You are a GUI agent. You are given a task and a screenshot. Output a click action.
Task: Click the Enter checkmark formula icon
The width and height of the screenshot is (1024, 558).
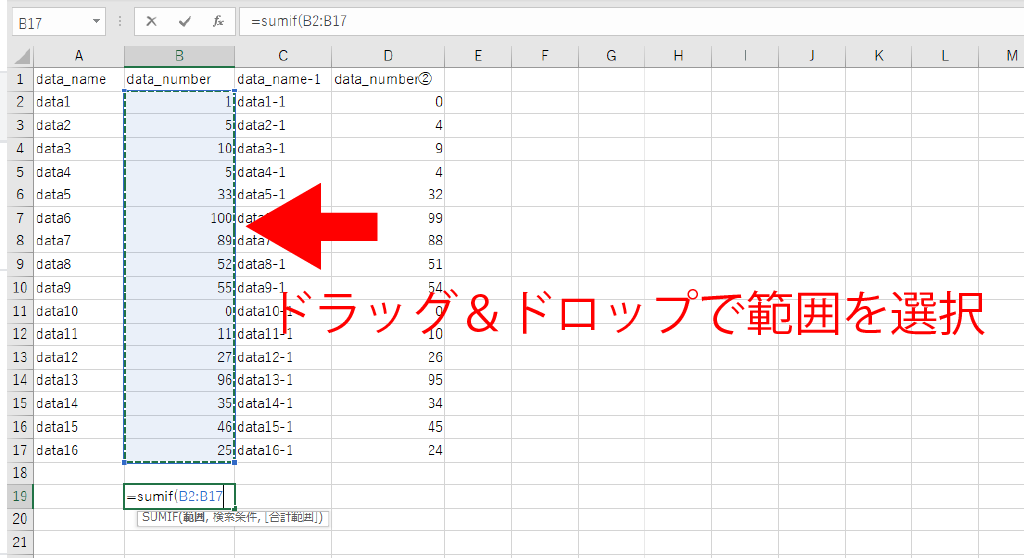[x=184, y=21]
